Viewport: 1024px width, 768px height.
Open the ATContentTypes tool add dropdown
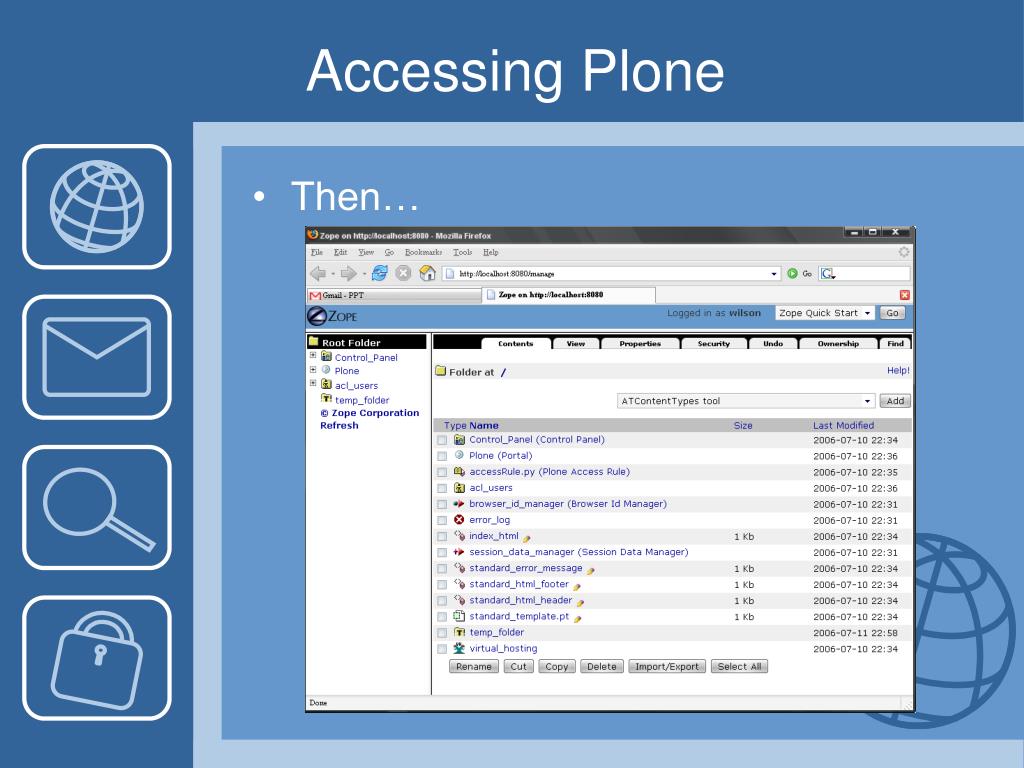tap(746, 401)
